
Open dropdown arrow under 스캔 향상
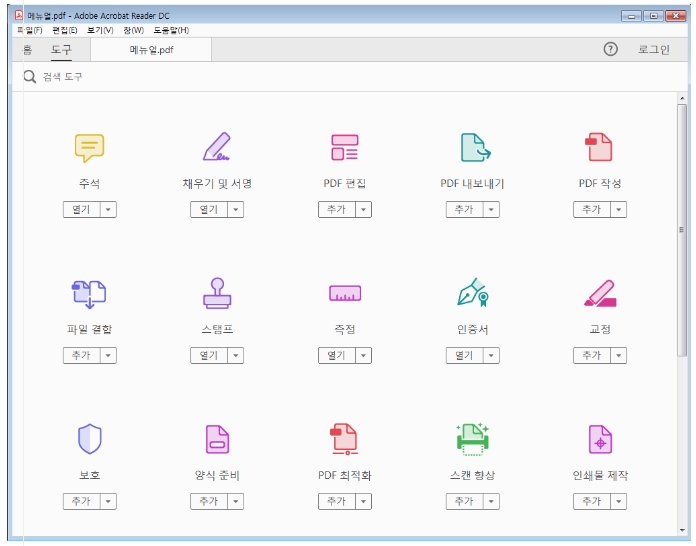tap(491, 502)
